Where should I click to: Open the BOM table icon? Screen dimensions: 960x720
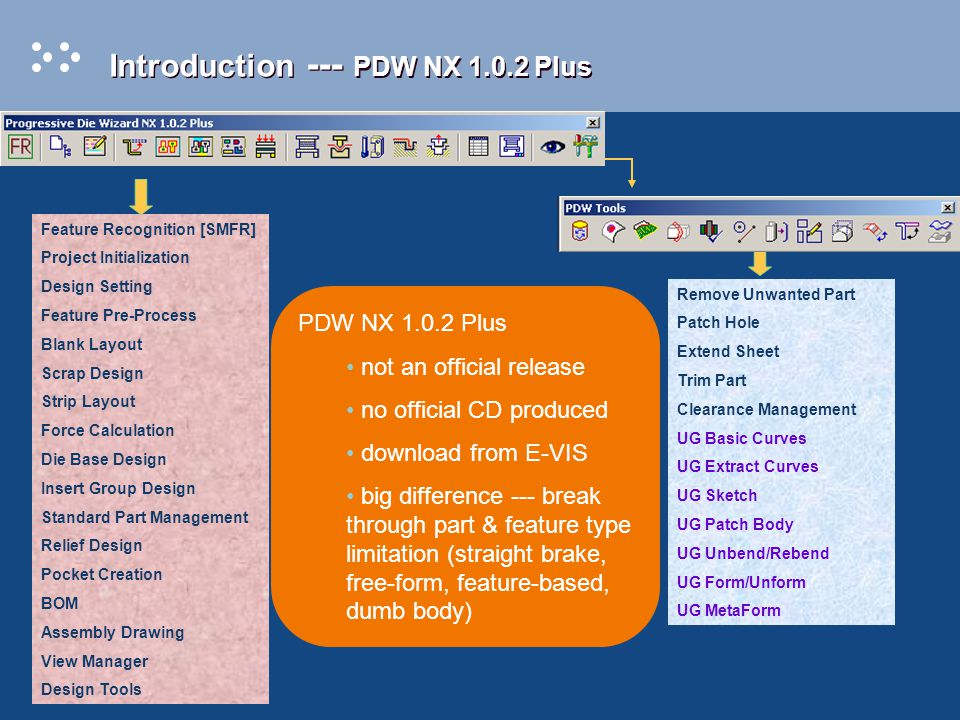coord(478,147)
